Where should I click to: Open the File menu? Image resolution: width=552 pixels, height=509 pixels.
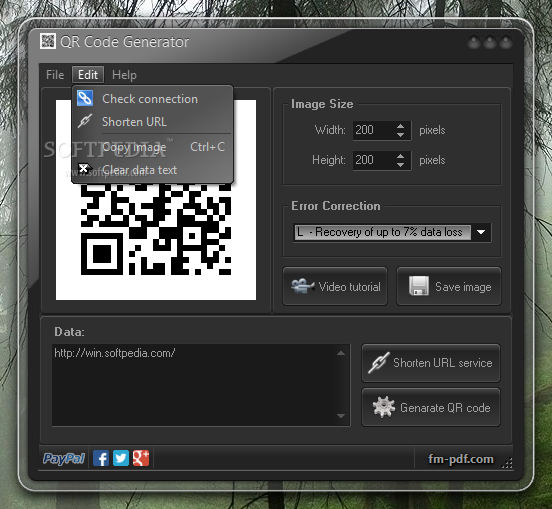[55, 75]
